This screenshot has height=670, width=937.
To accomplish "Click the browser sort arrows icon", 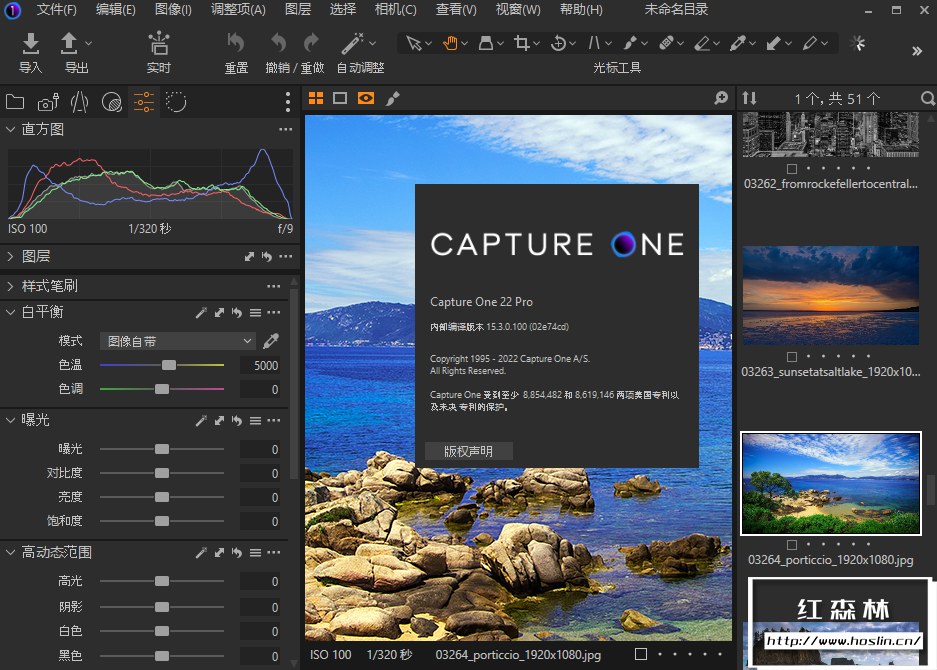I will pos(749,98).
